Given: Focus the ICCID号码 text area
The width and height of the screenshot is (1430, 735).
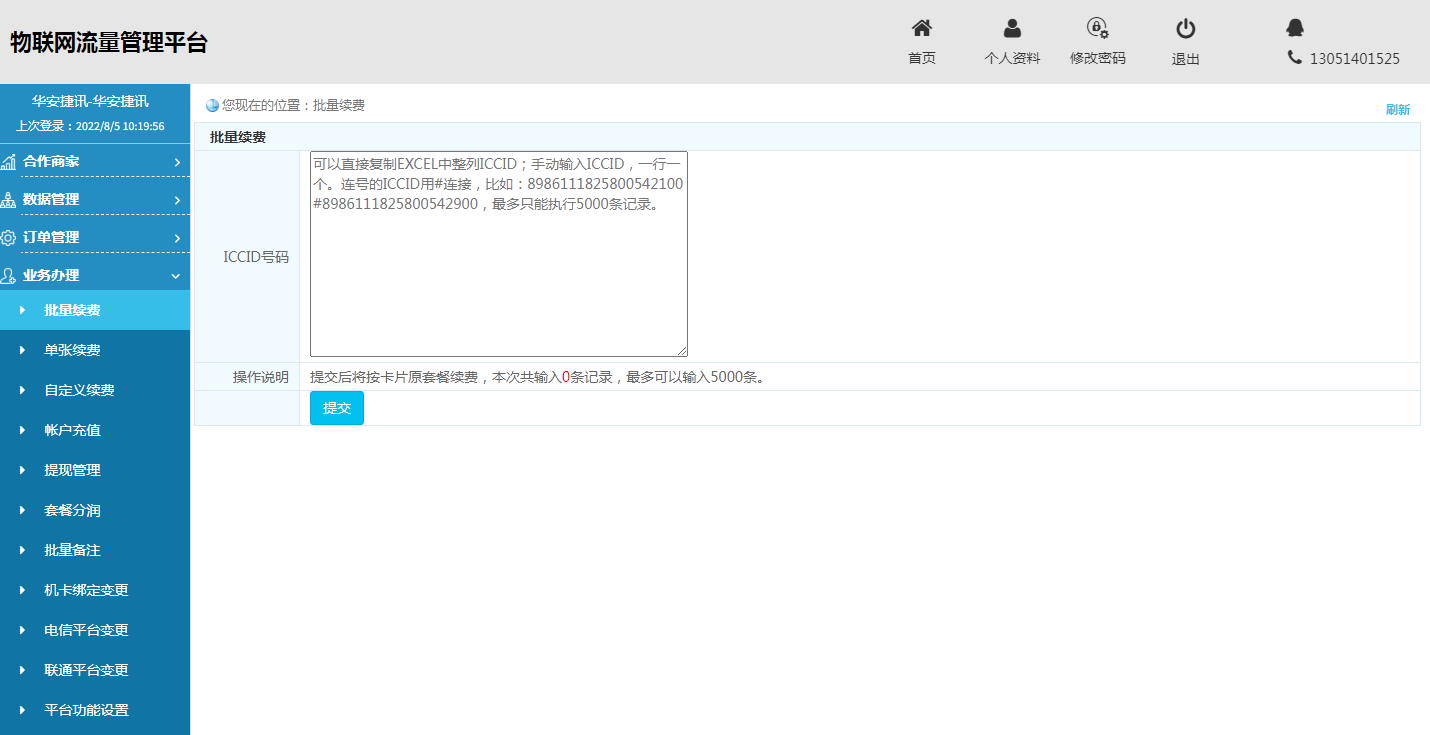Looking at the screenshot, I should pyautogui.click(x=499, y=254).
